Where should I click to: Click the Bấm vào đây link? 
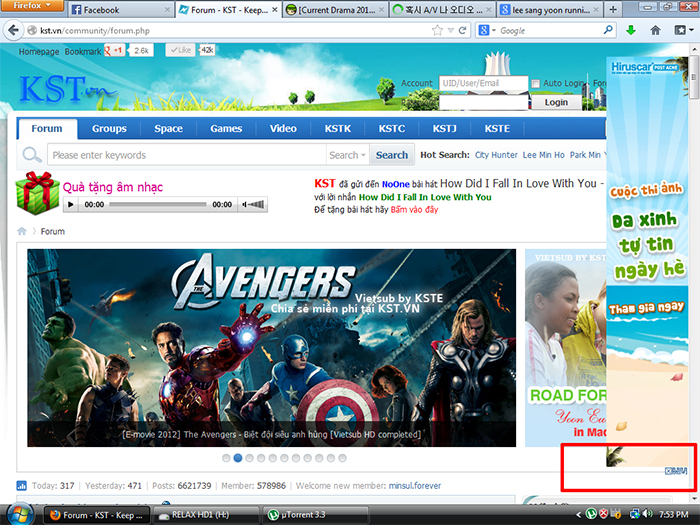pyautogui.click(x=414, y=209)
